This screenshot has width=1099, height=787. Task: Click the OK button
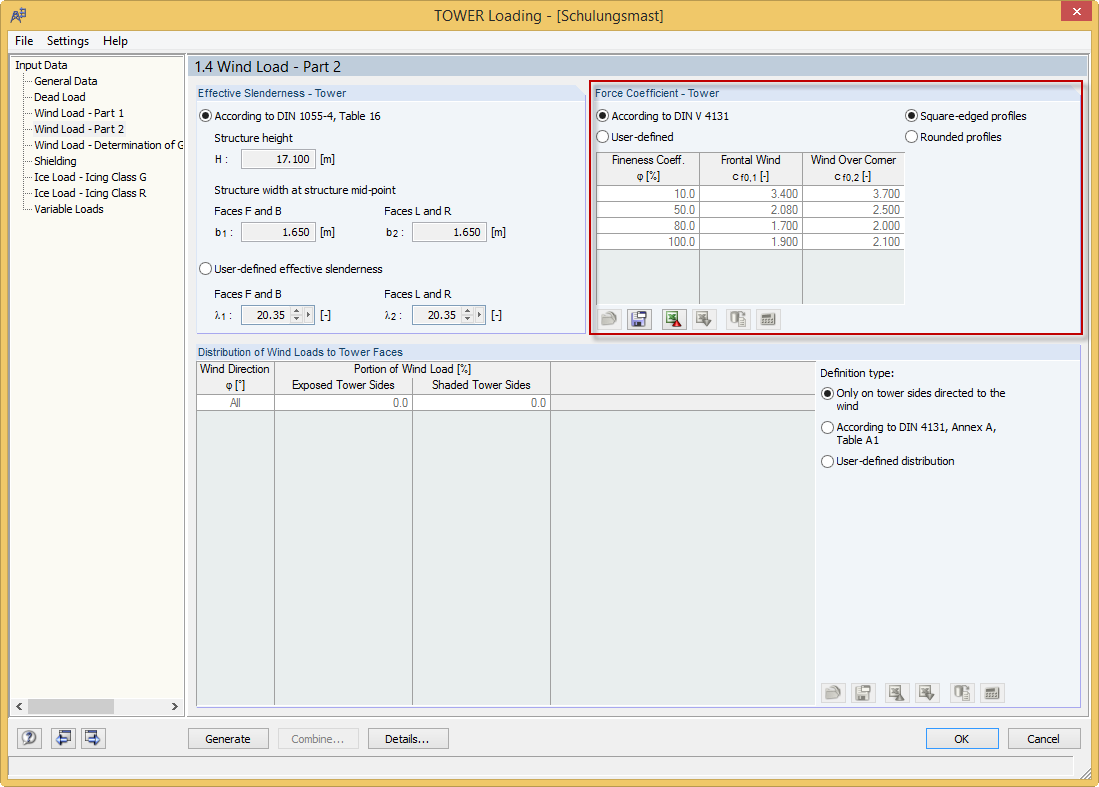tap(962, 739)
